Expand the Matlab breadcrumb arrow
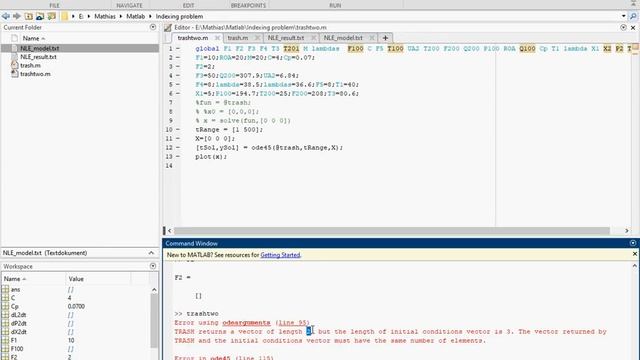The width and height of the screenshot is (640, 360). (x=150, y=16)
